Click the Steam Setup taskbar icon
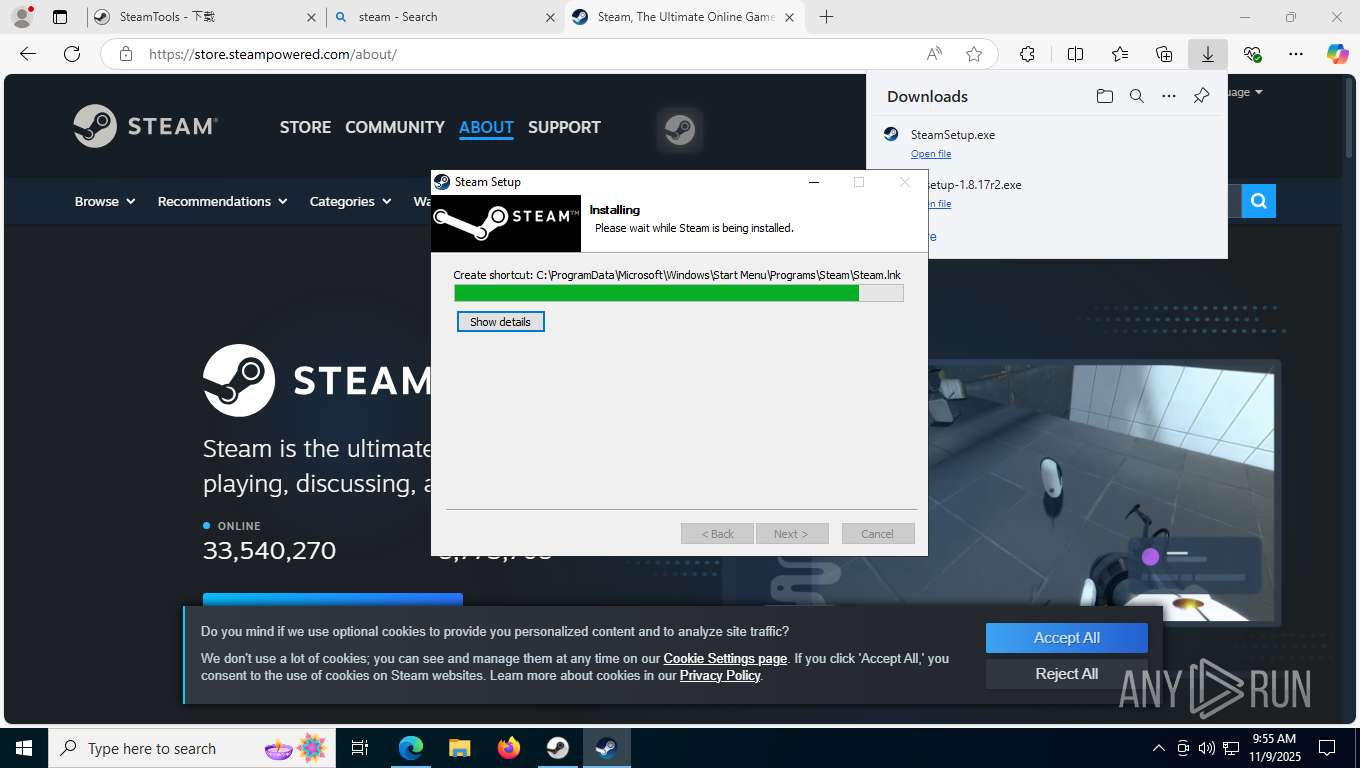 (606, 748)
